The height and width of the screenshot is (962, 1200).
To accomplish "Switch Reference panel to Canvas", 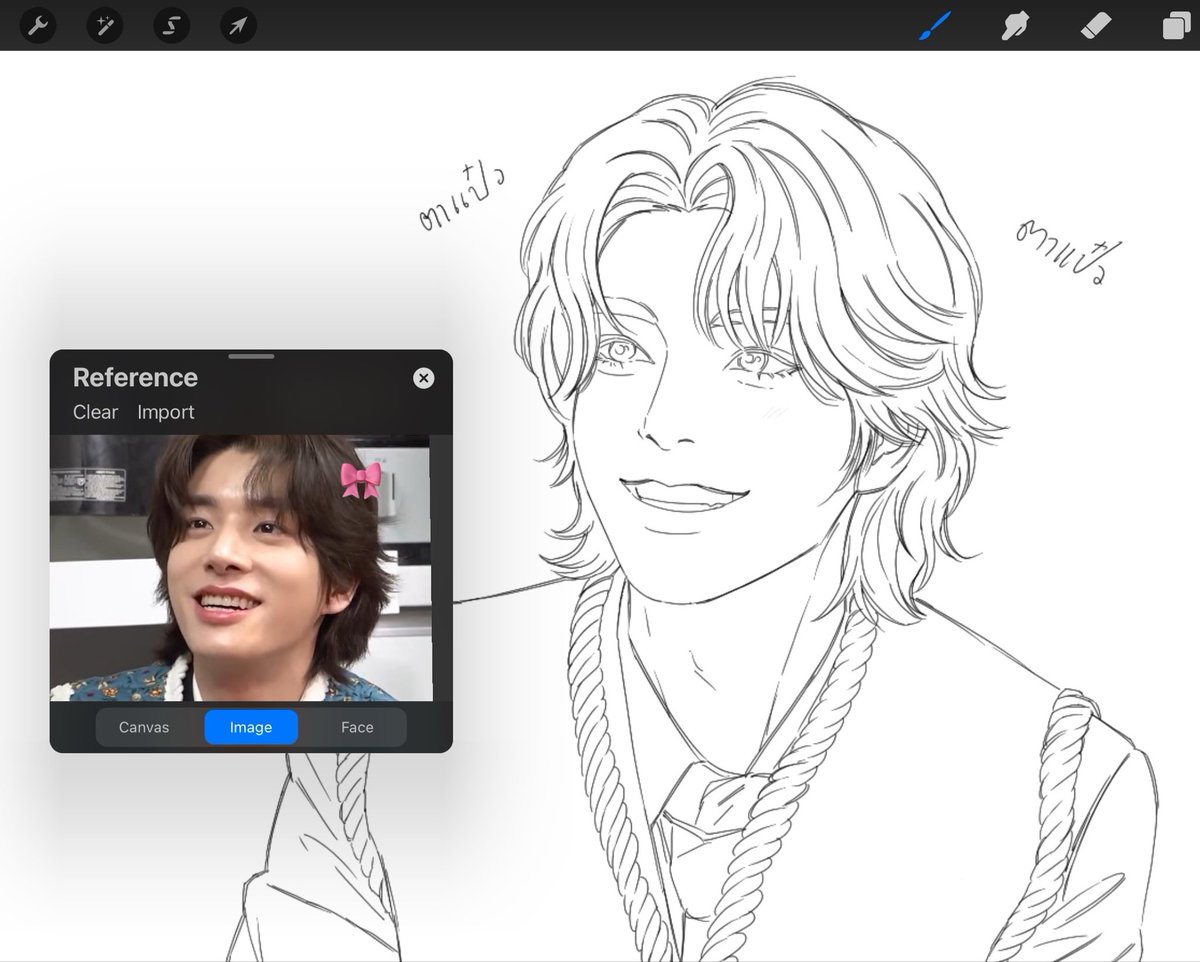I will tap(144, 727).
